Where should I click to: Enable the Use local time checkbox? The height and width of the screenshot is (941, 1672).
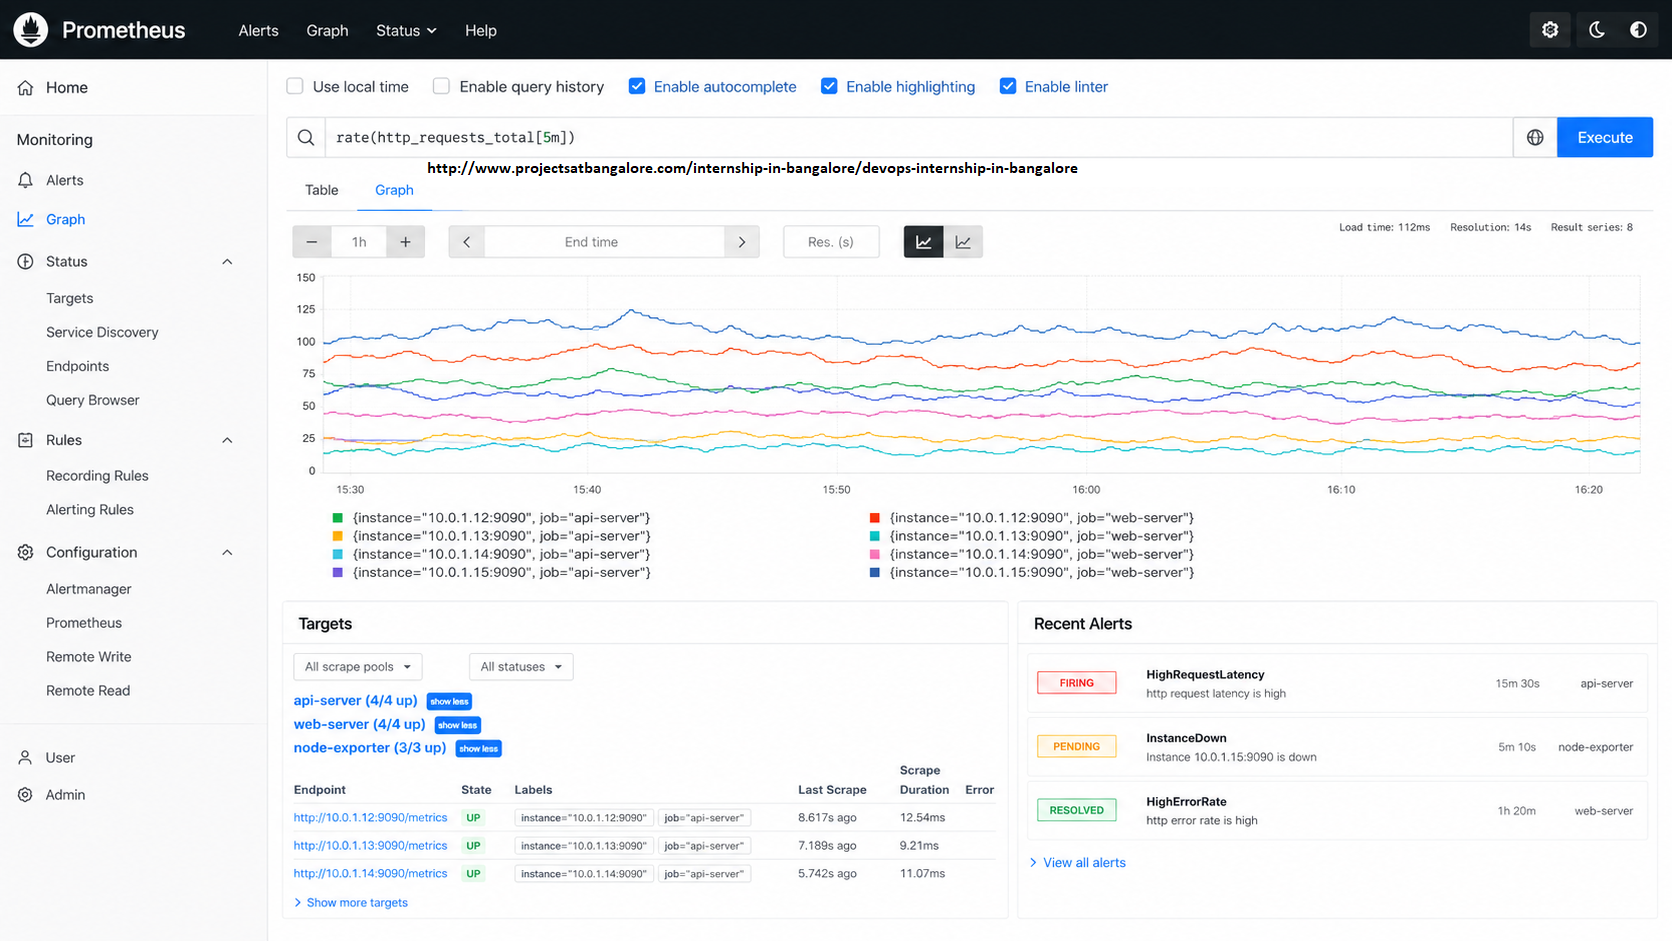point(295,86)
